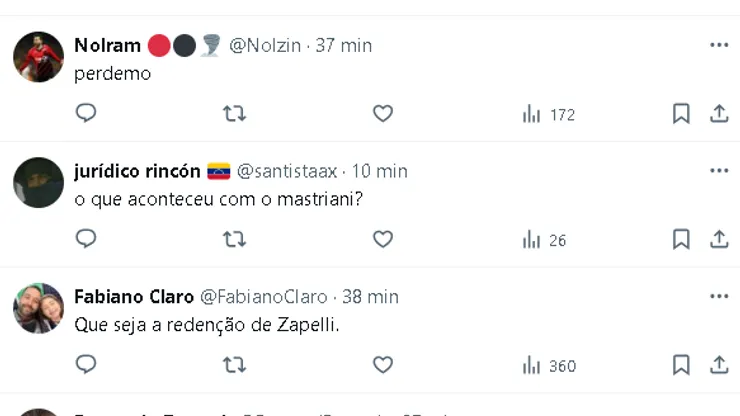
Task: Share Fabiano Claro's Zapelli tweet
Action: [719, 365]
